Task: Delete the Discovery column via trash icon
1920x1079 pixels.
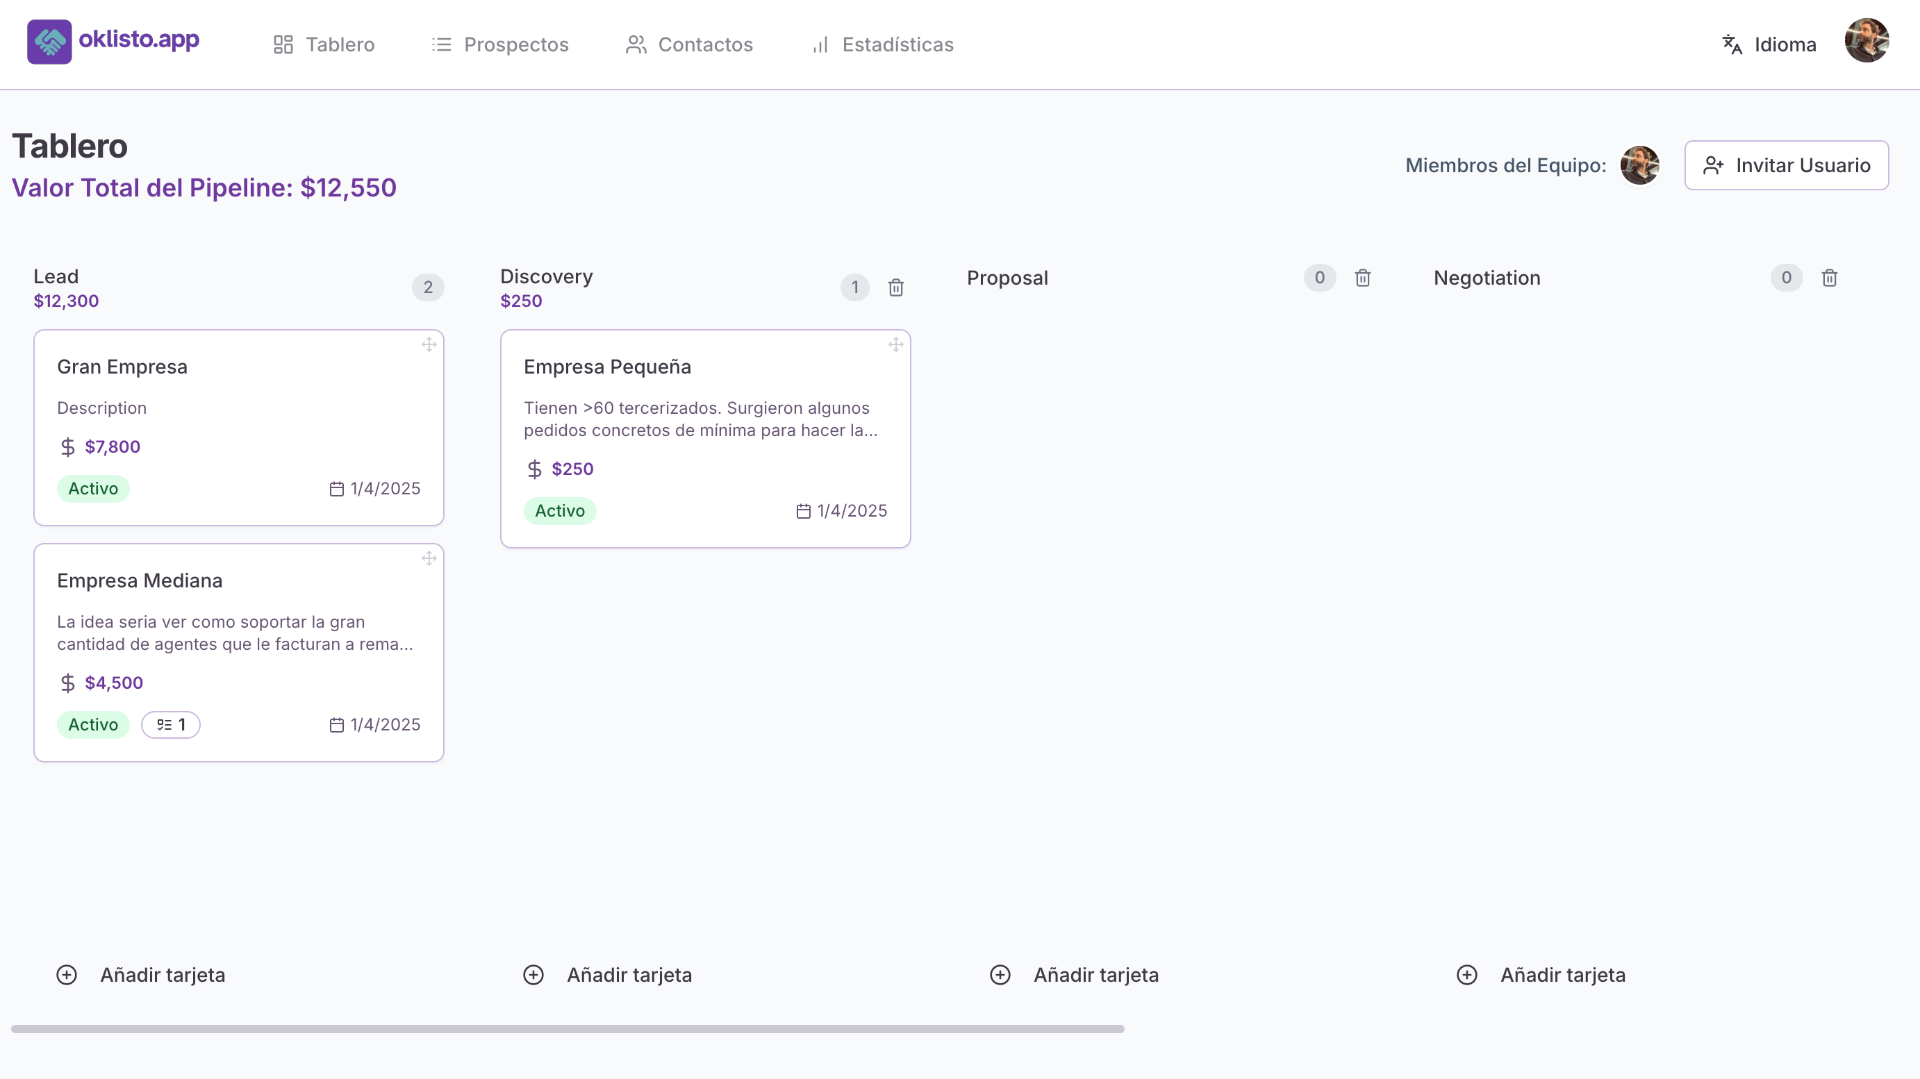Action: (896, 288)
